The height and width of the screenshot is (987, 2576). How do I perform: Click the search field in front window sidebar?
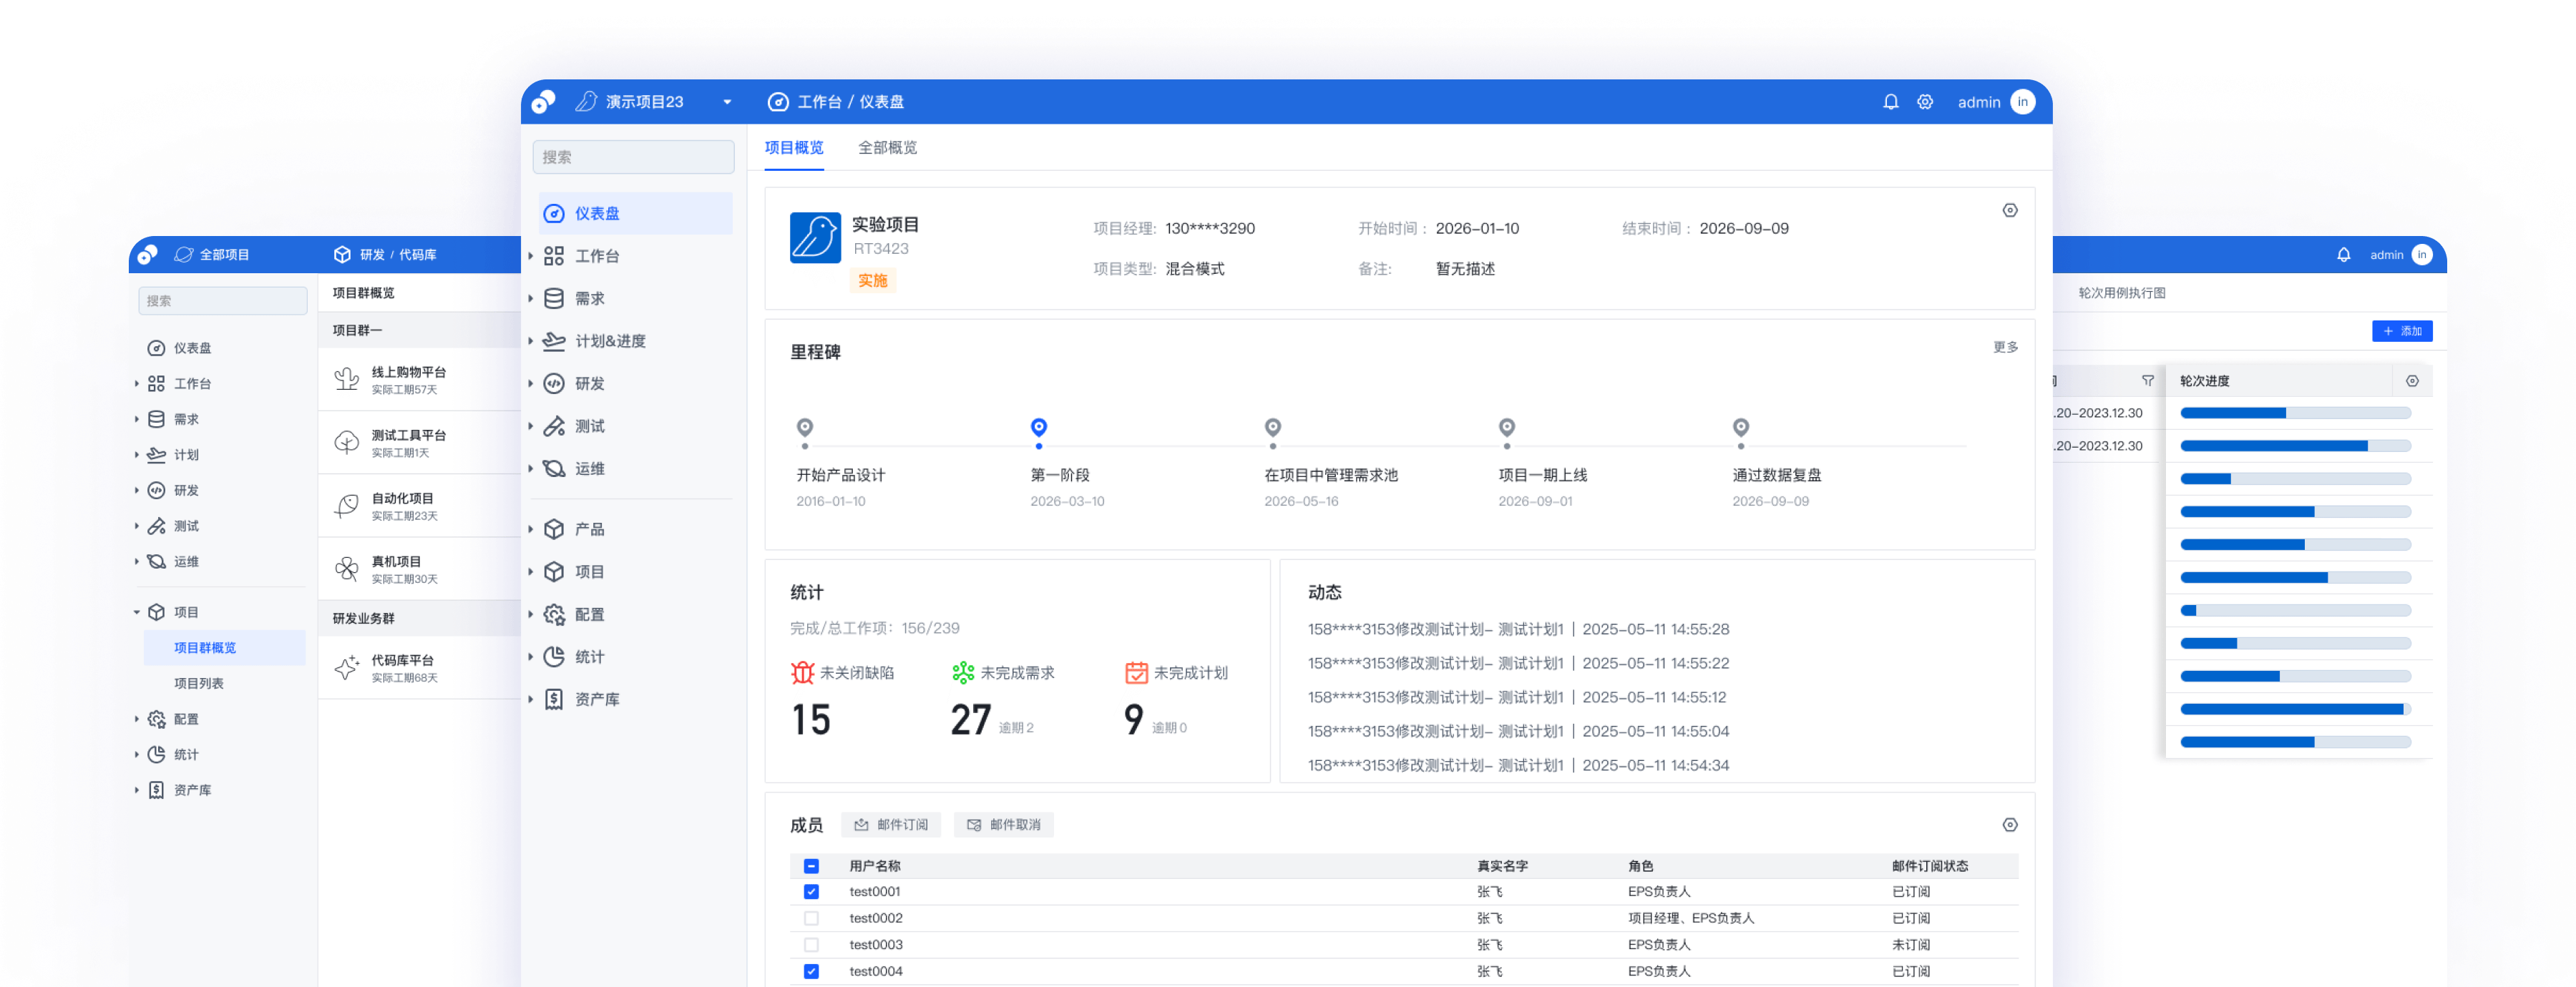coord(634,157)
